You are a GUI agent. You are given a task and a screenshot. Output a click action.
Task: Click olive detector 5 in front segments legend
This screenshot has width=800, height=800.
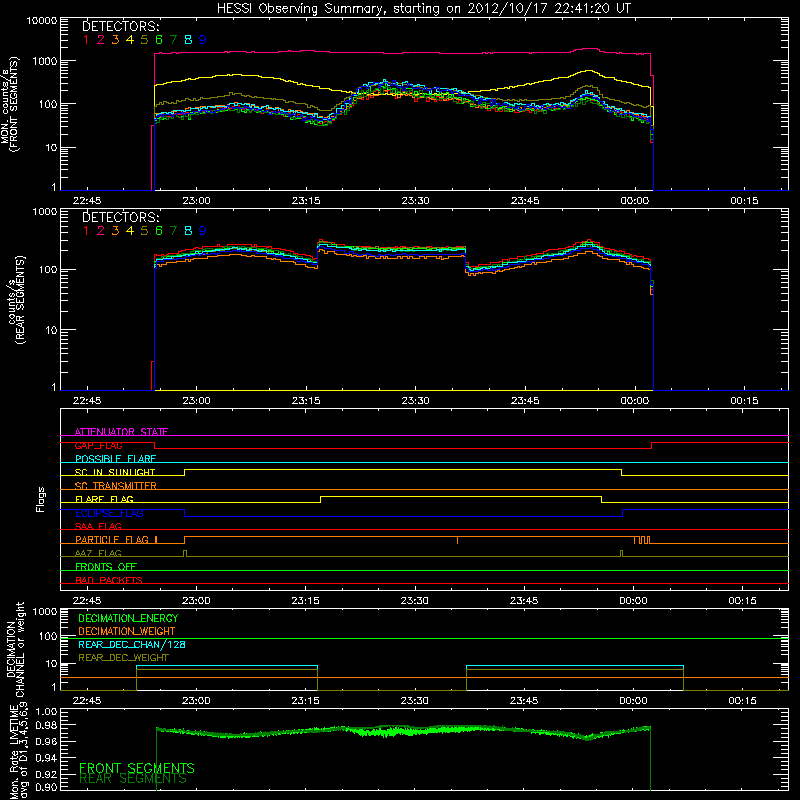(x=144, y=40)
